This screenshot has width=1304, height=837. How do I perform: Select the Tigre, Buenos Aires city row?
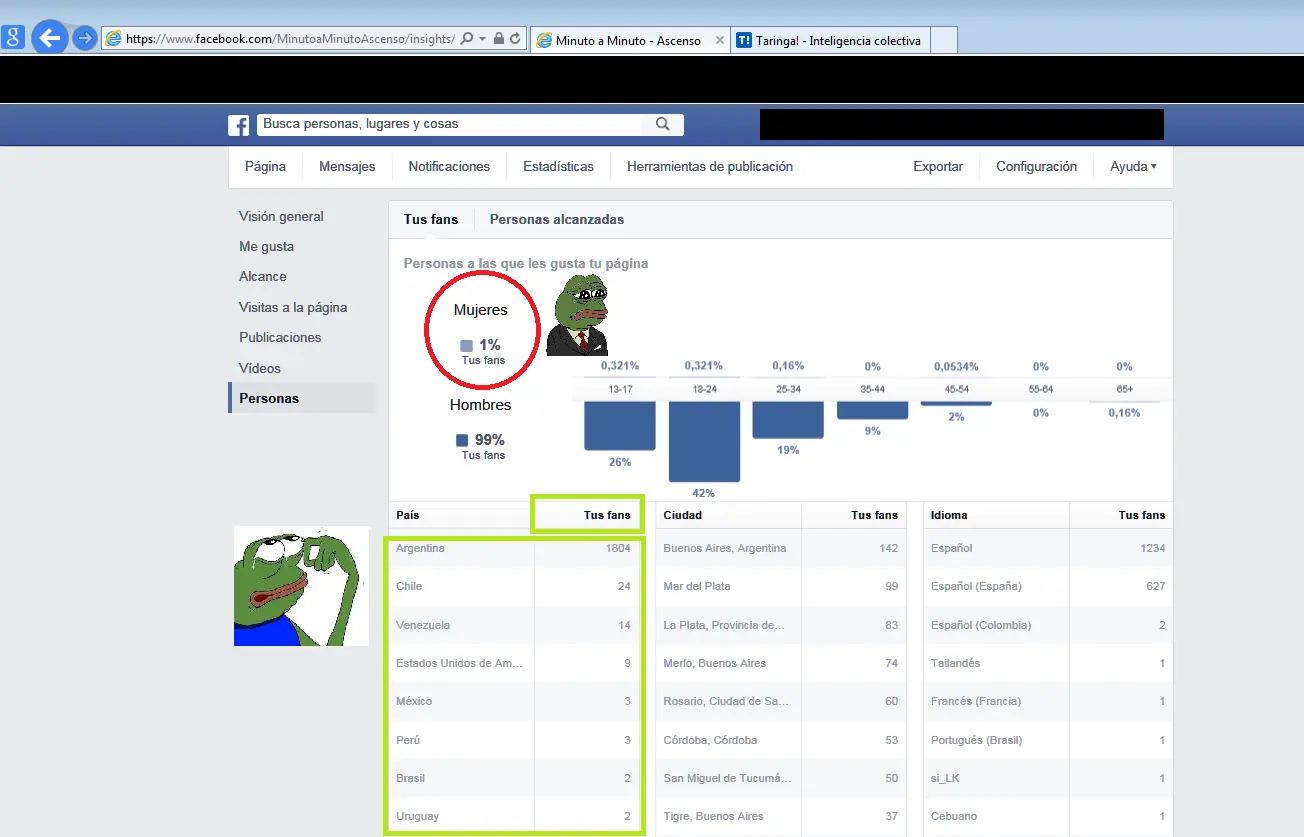781,816
